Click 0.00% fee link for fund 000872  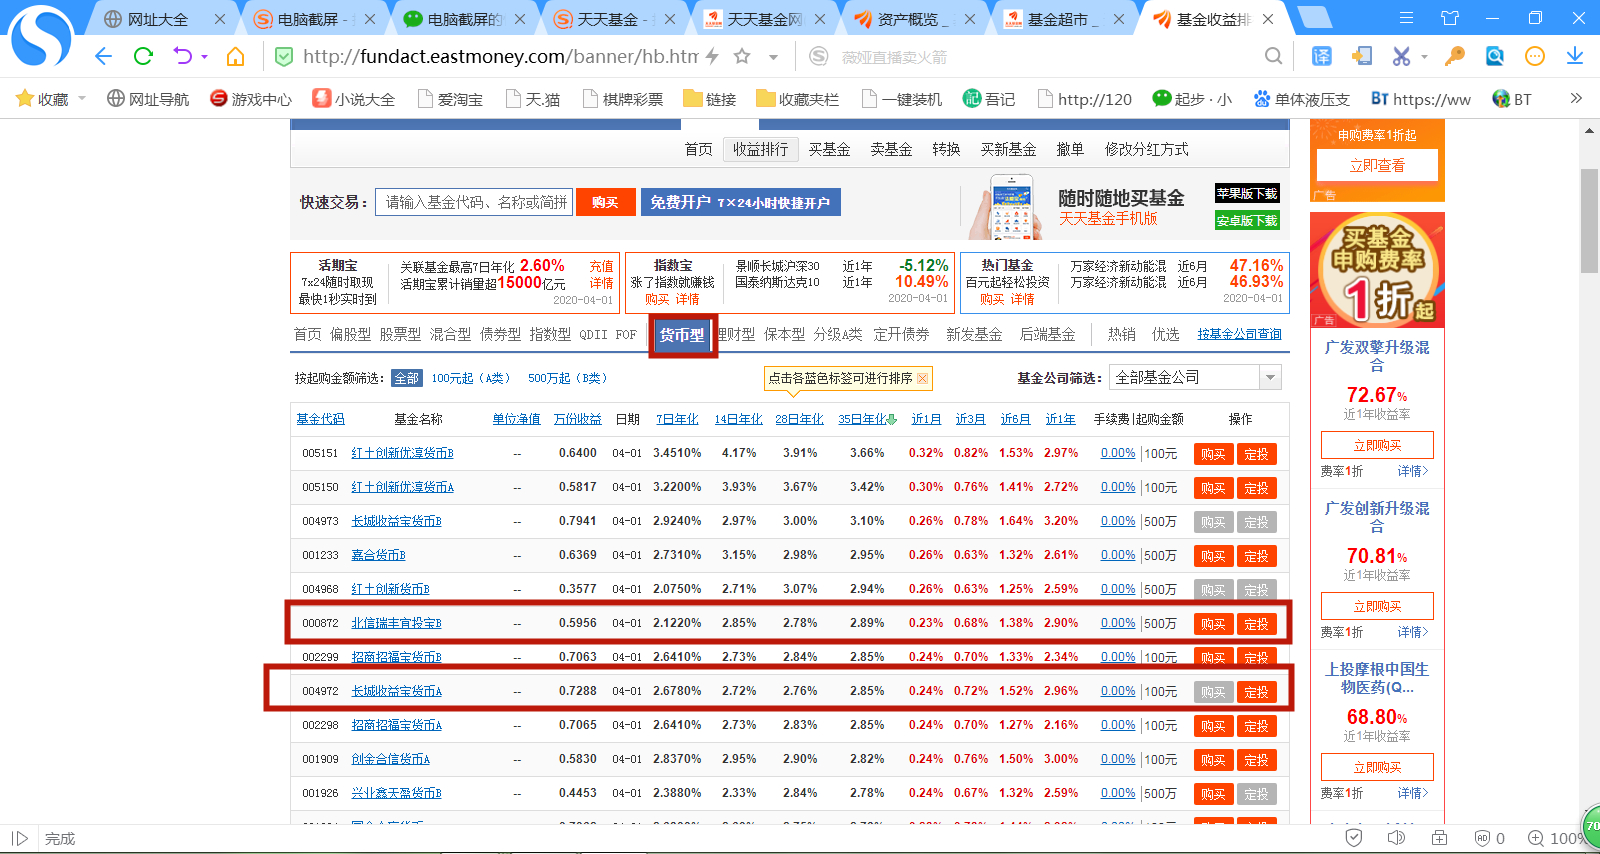coord(1118,623)
